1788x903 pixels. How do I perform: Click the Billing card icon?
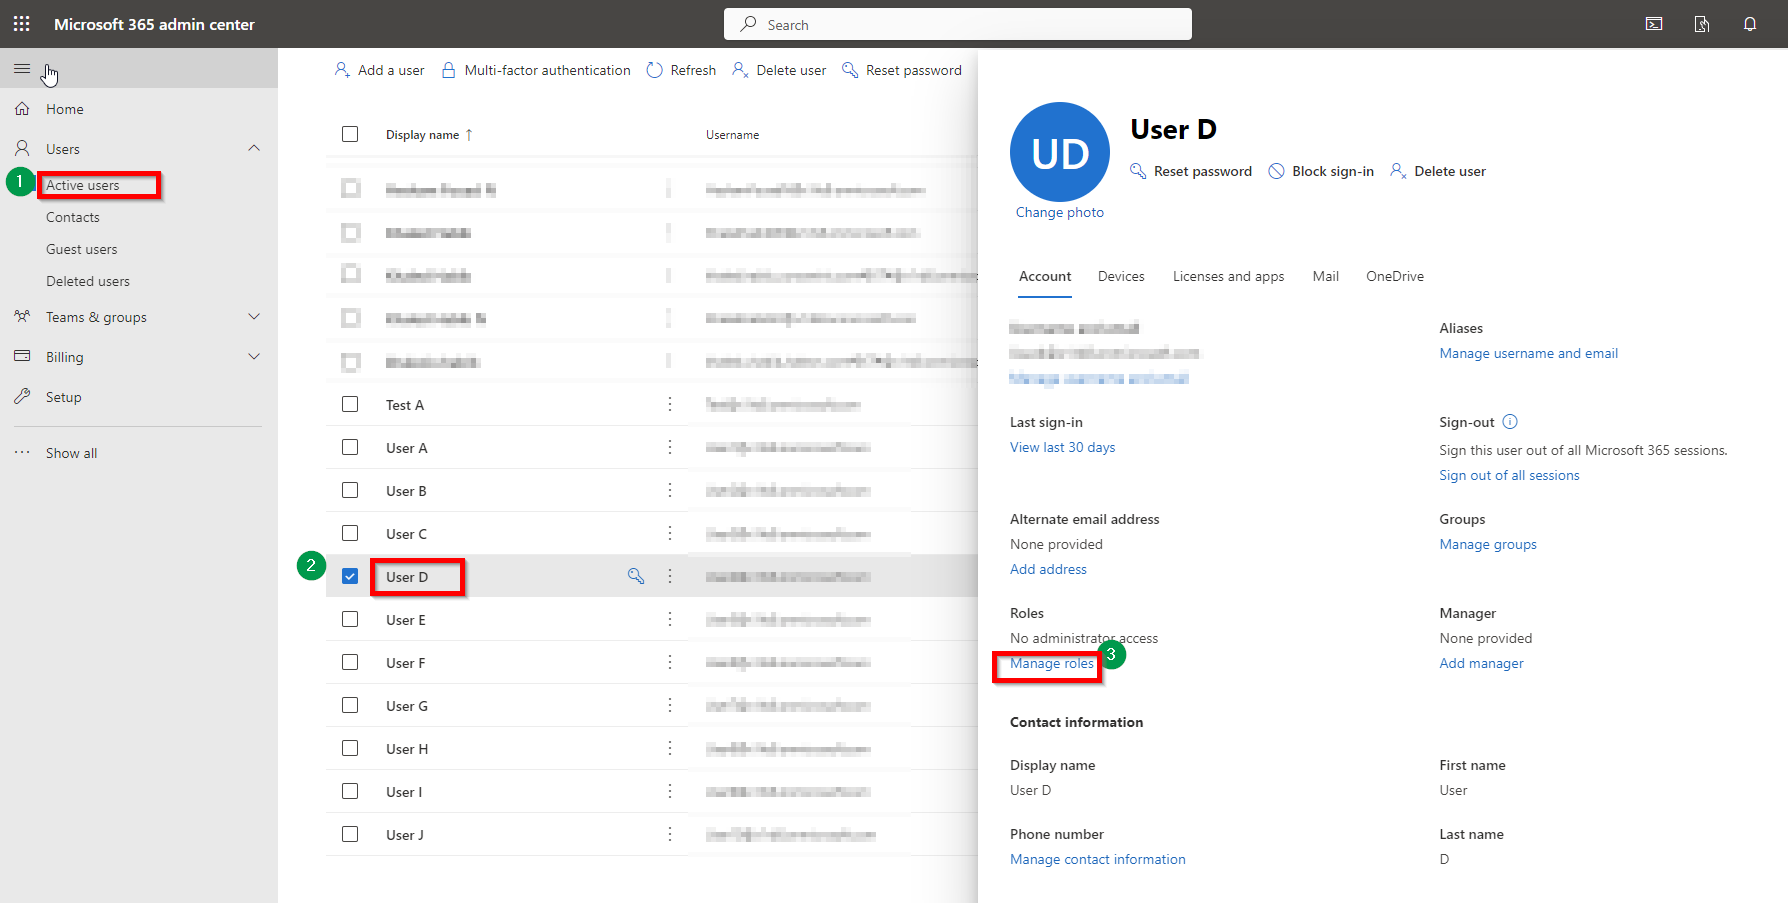pyautogui.click(x=22, y=357)
